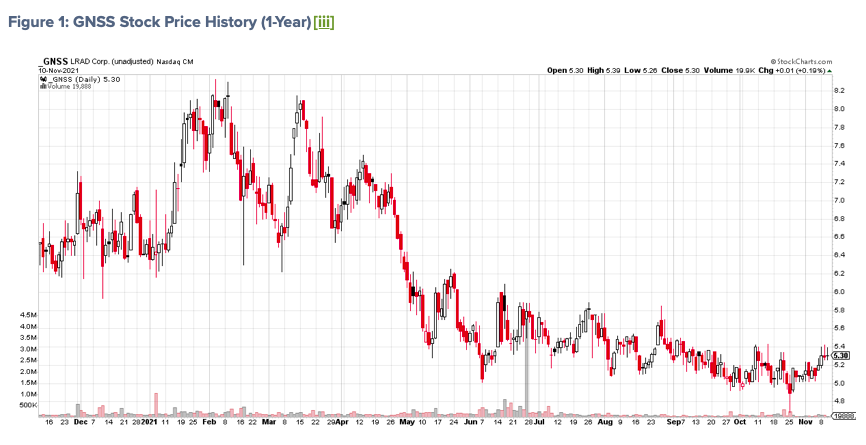
Task: Click the green up-arrow change indicator
Action: [x=830, y=71]
